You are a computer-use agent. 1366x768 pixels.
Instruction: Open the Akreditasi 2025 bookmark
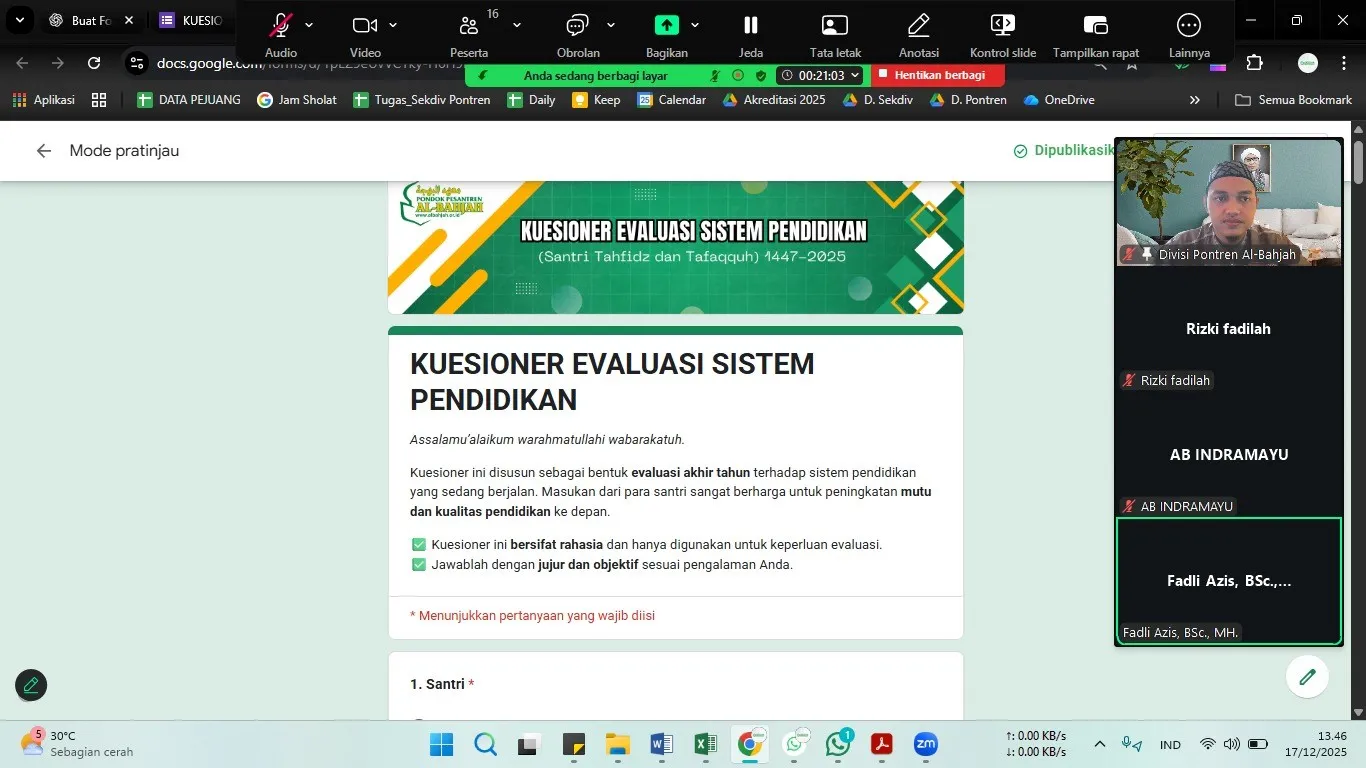[774, 100]
